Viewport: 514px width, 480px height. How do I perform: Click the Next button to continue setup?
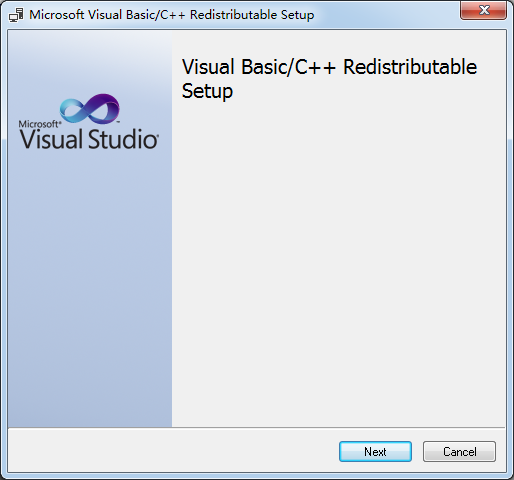point(375,452)
